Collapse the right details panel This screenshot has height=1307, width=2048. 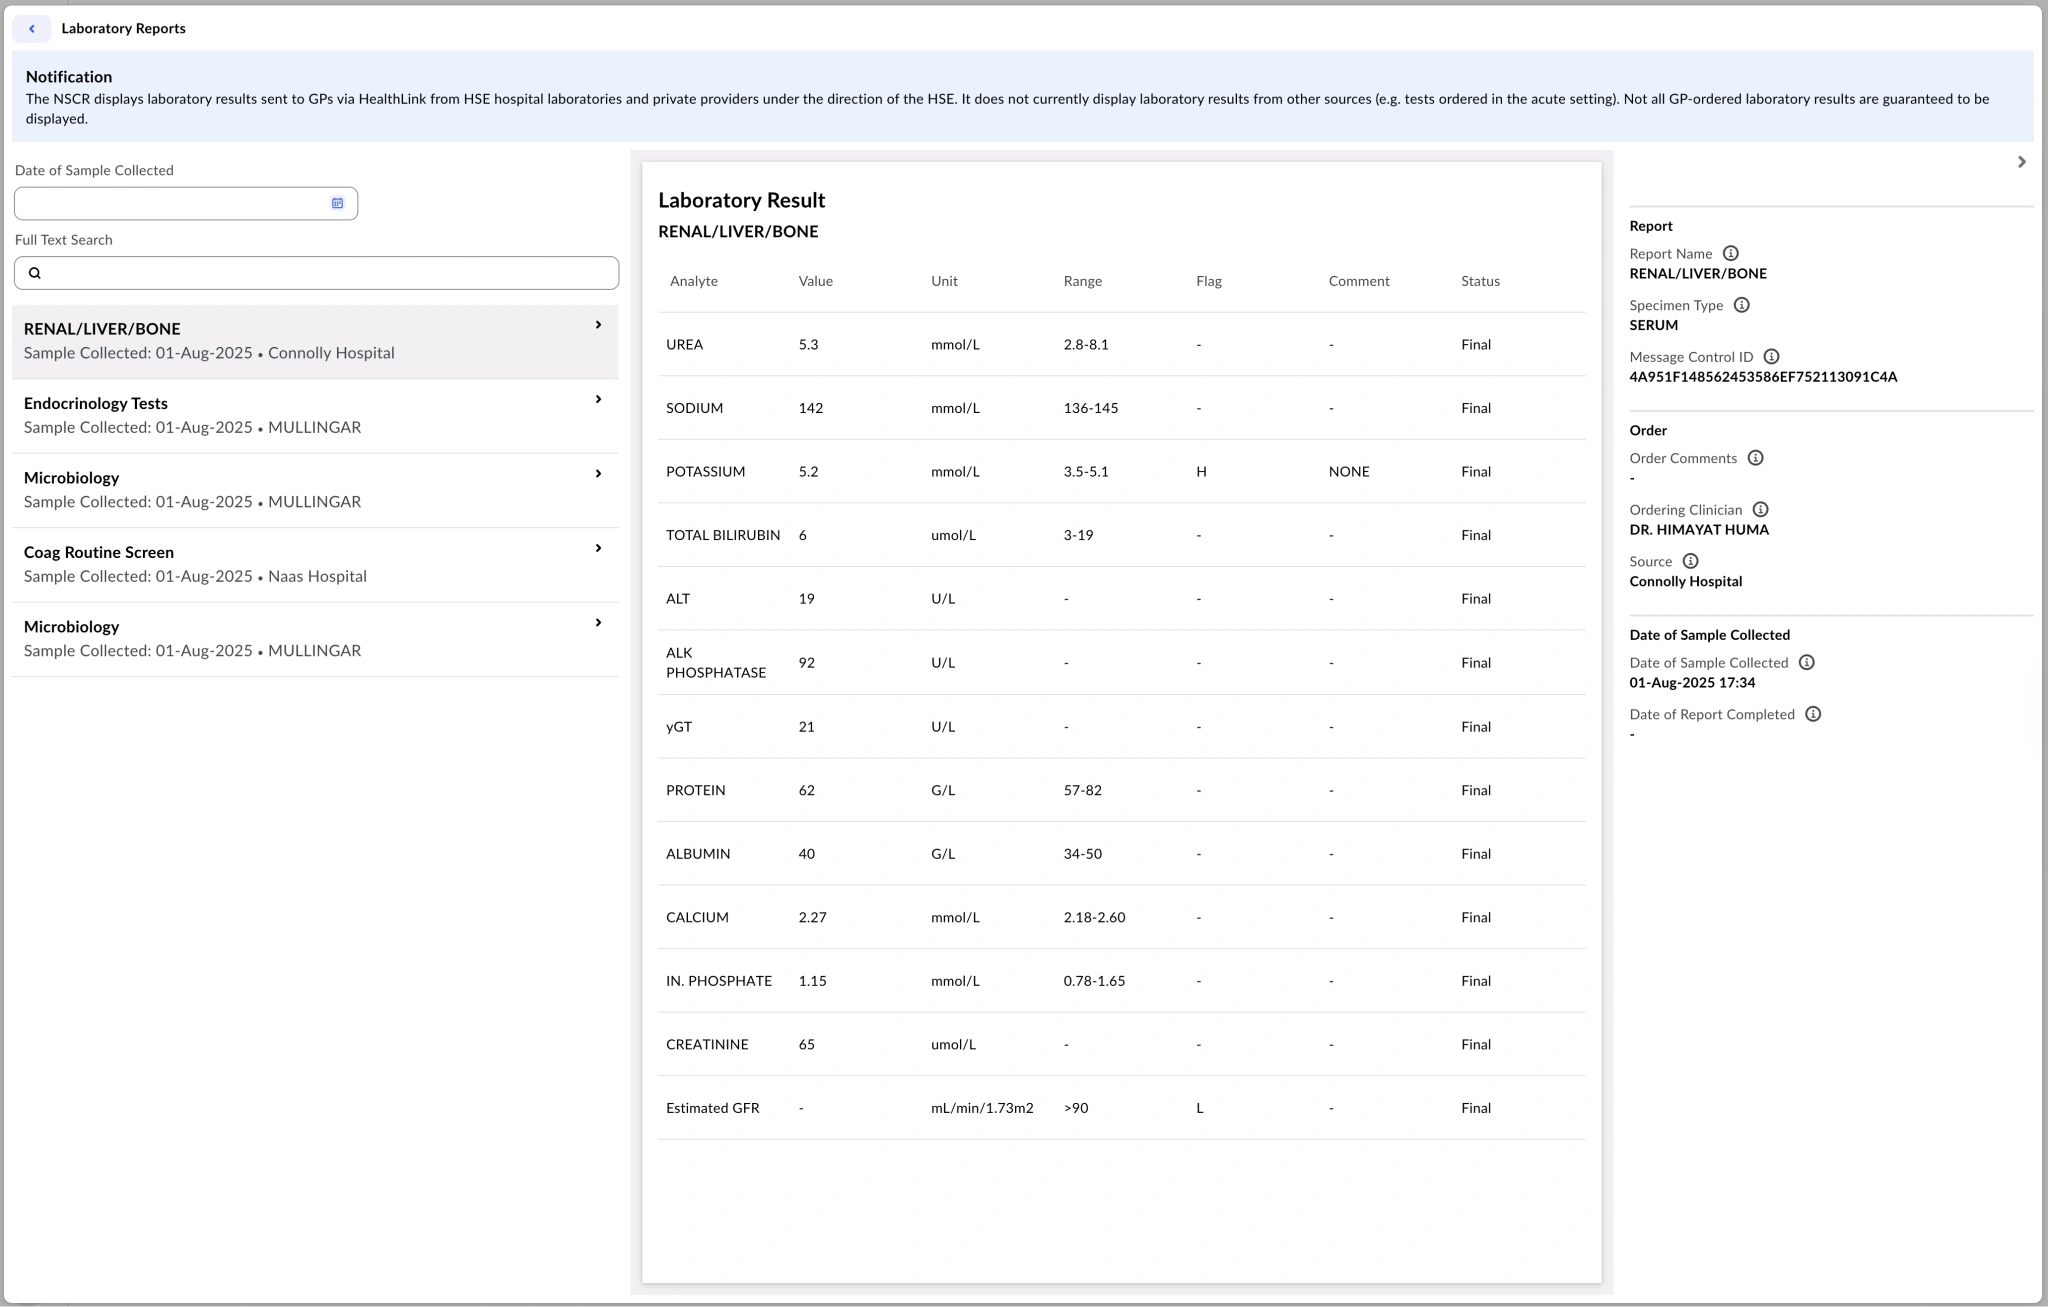[x=2021, y=161]
